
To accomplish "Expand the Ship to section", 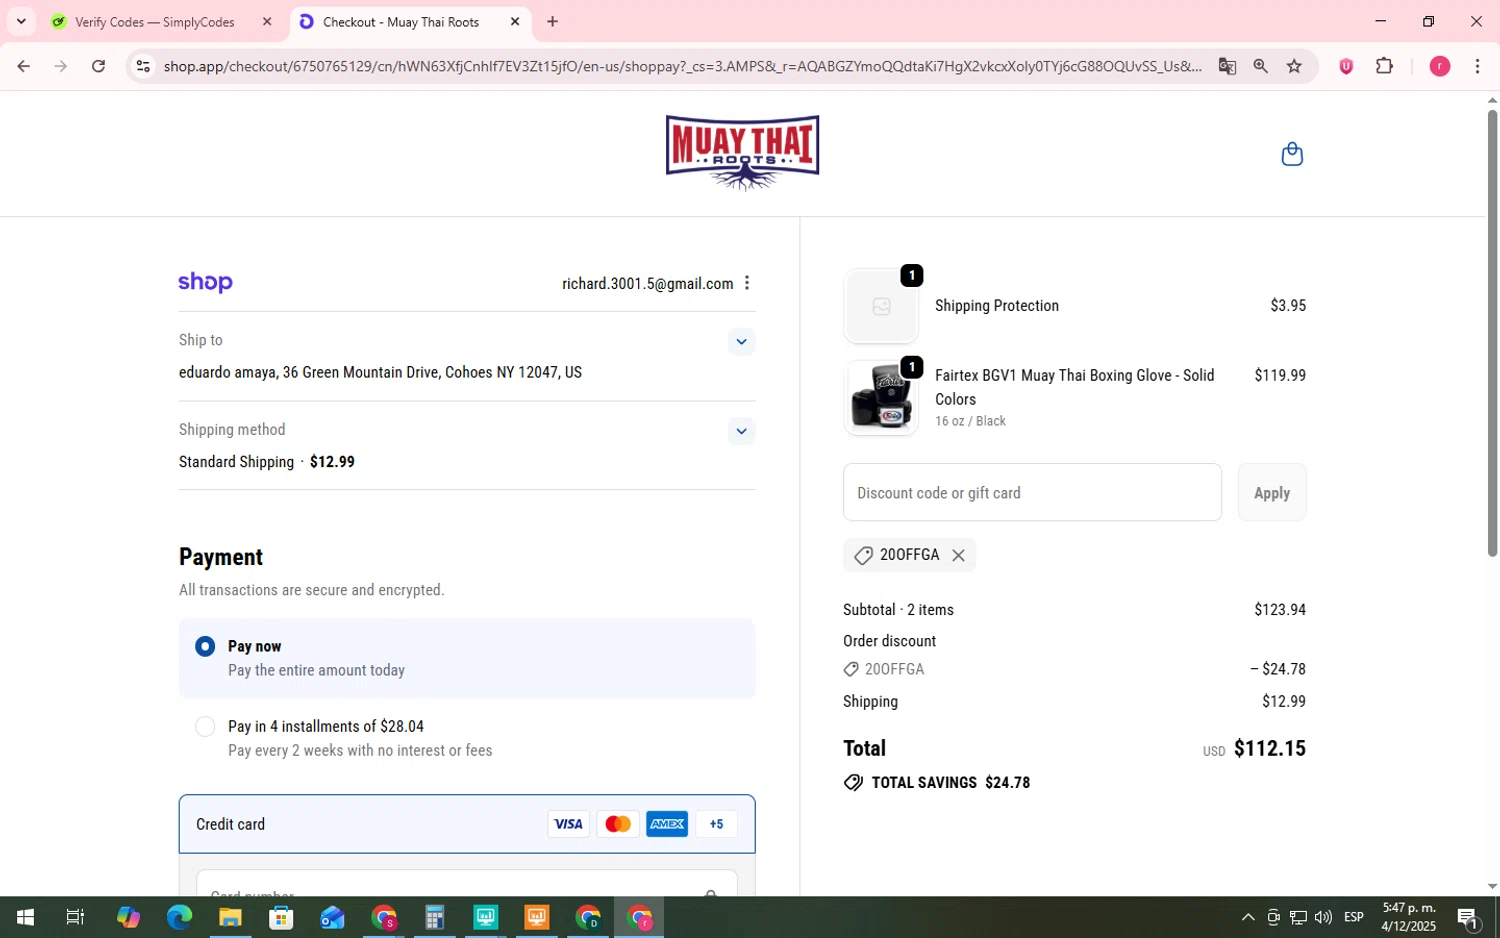I will pos(741,341).
